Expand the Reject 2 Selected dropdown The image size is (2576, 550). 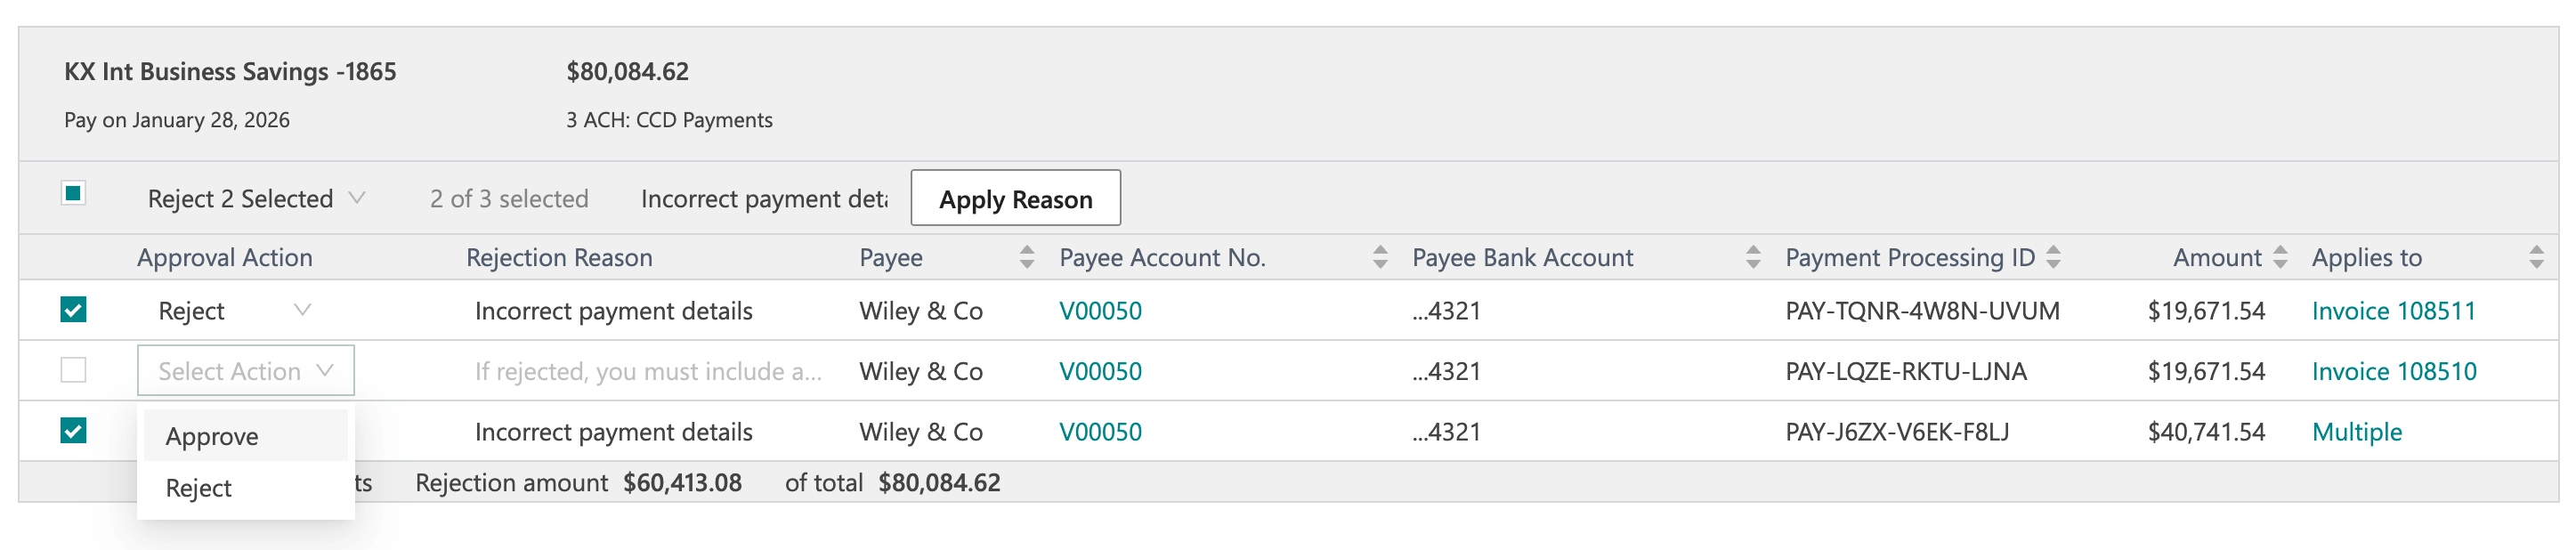tap(257, 198)
